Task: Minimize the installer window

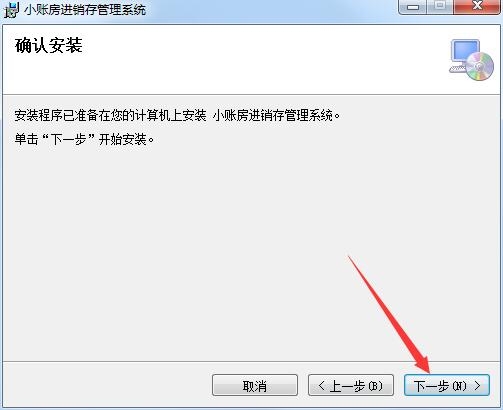Action: [413, 7]
